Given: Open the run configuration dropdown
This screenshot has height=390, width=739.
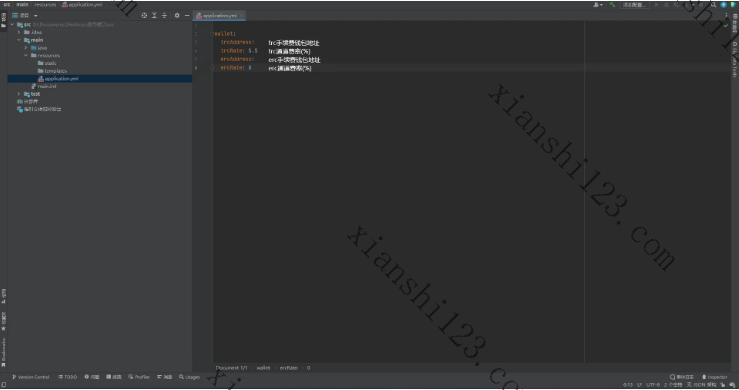Looking at the screenshot, I should [634, 5].
